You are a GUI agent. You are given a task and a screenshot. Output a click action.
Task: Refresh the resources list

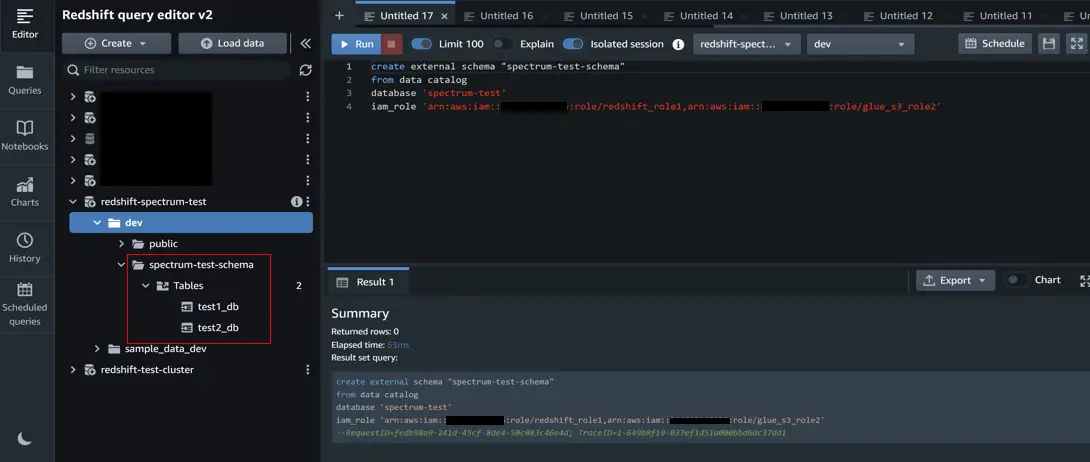pyautogui.click(x=305, y=70)
